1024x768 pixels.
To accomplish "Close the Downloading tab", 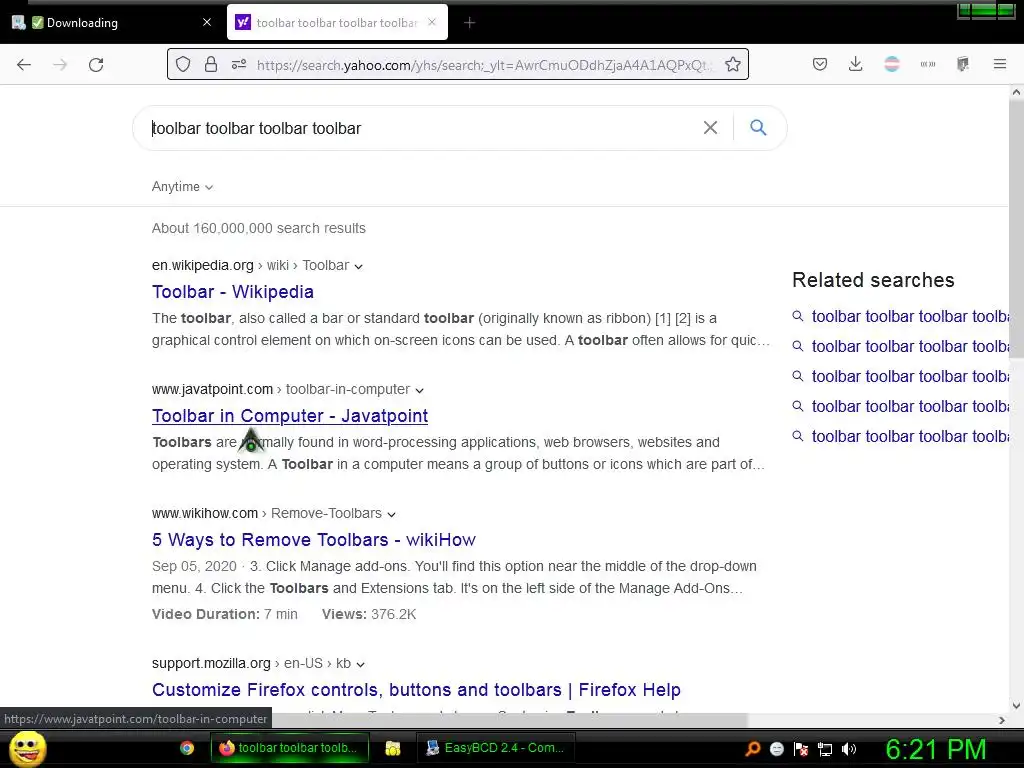I will pyautogui.click(x=207, y=22).
